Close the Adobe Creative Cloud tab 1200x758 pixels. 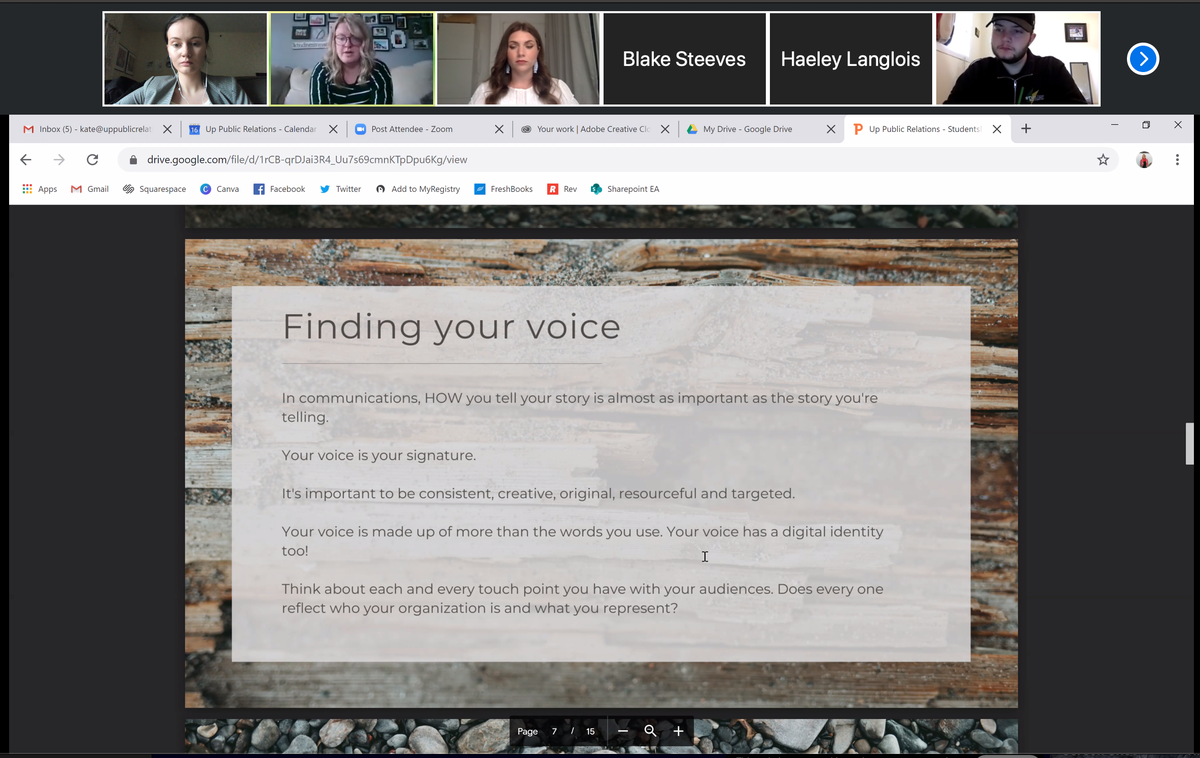(x=665, y=129)
